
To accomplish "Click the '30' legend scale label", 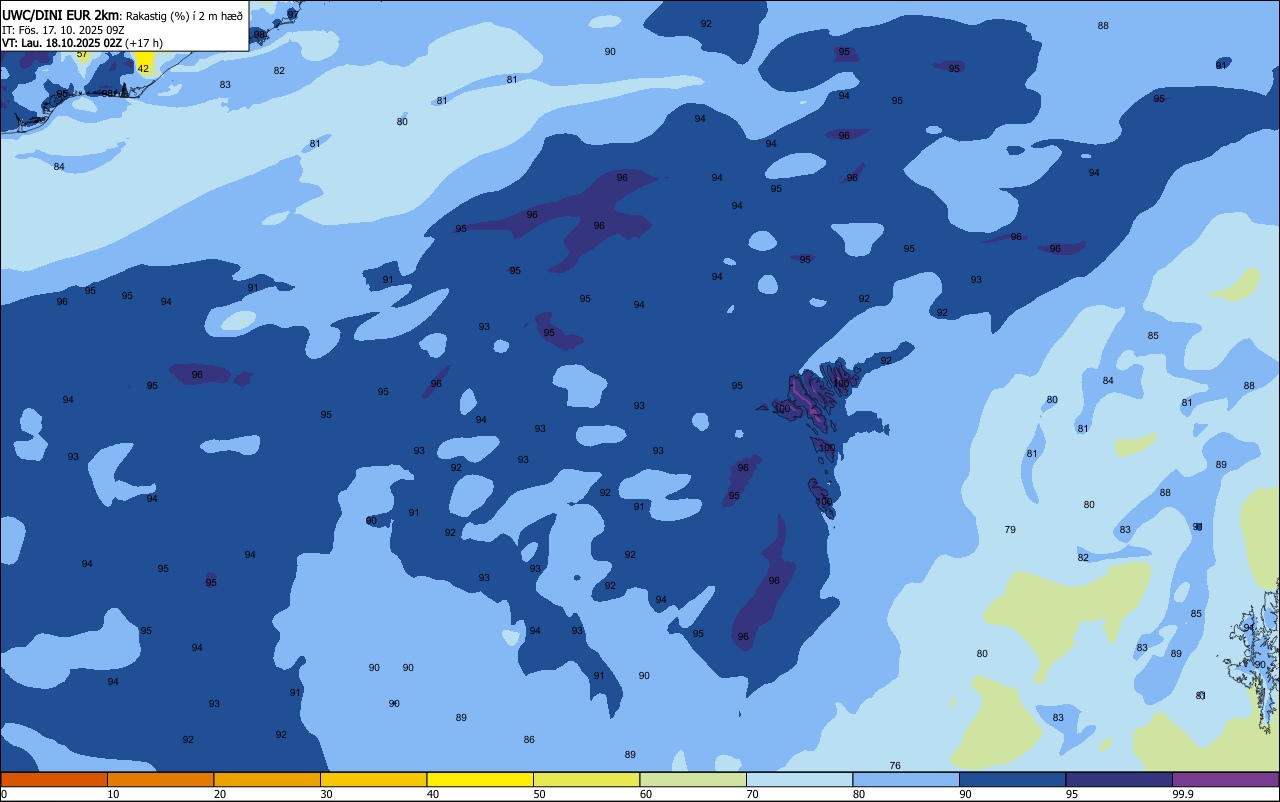I will 326,794.
